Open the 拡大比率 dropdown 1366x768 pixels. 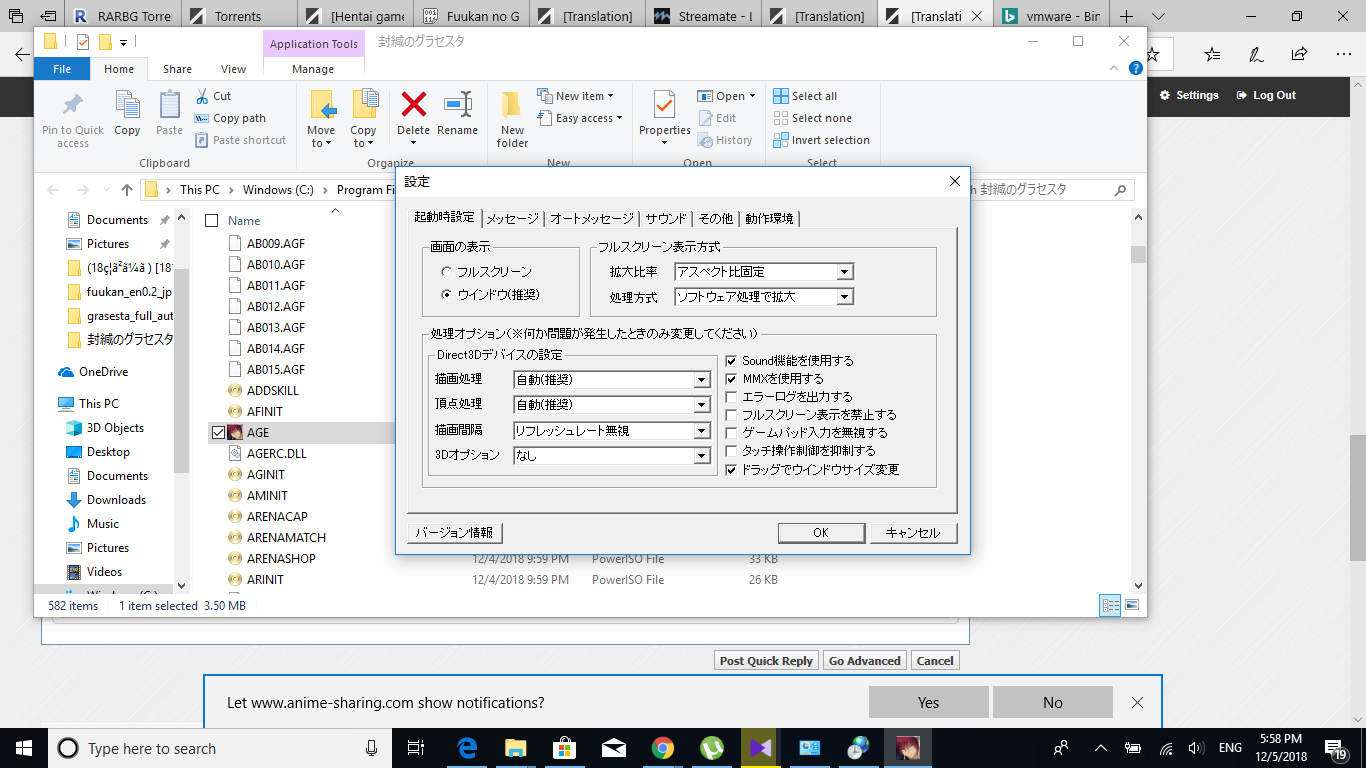coord(845,272)
